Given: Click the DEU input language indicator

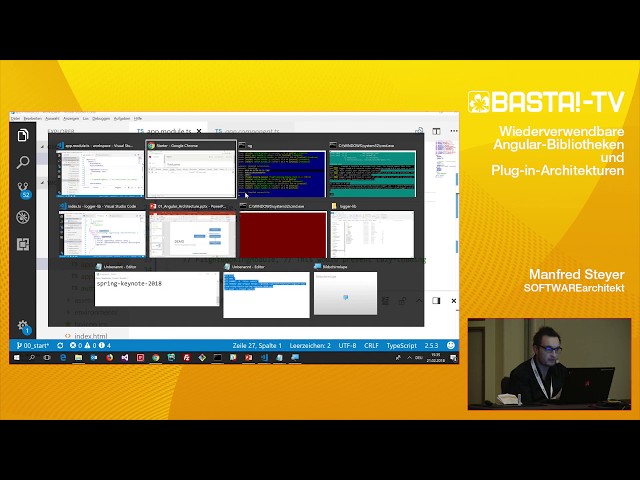Looking at the screenshot, I should pos(419,358).
